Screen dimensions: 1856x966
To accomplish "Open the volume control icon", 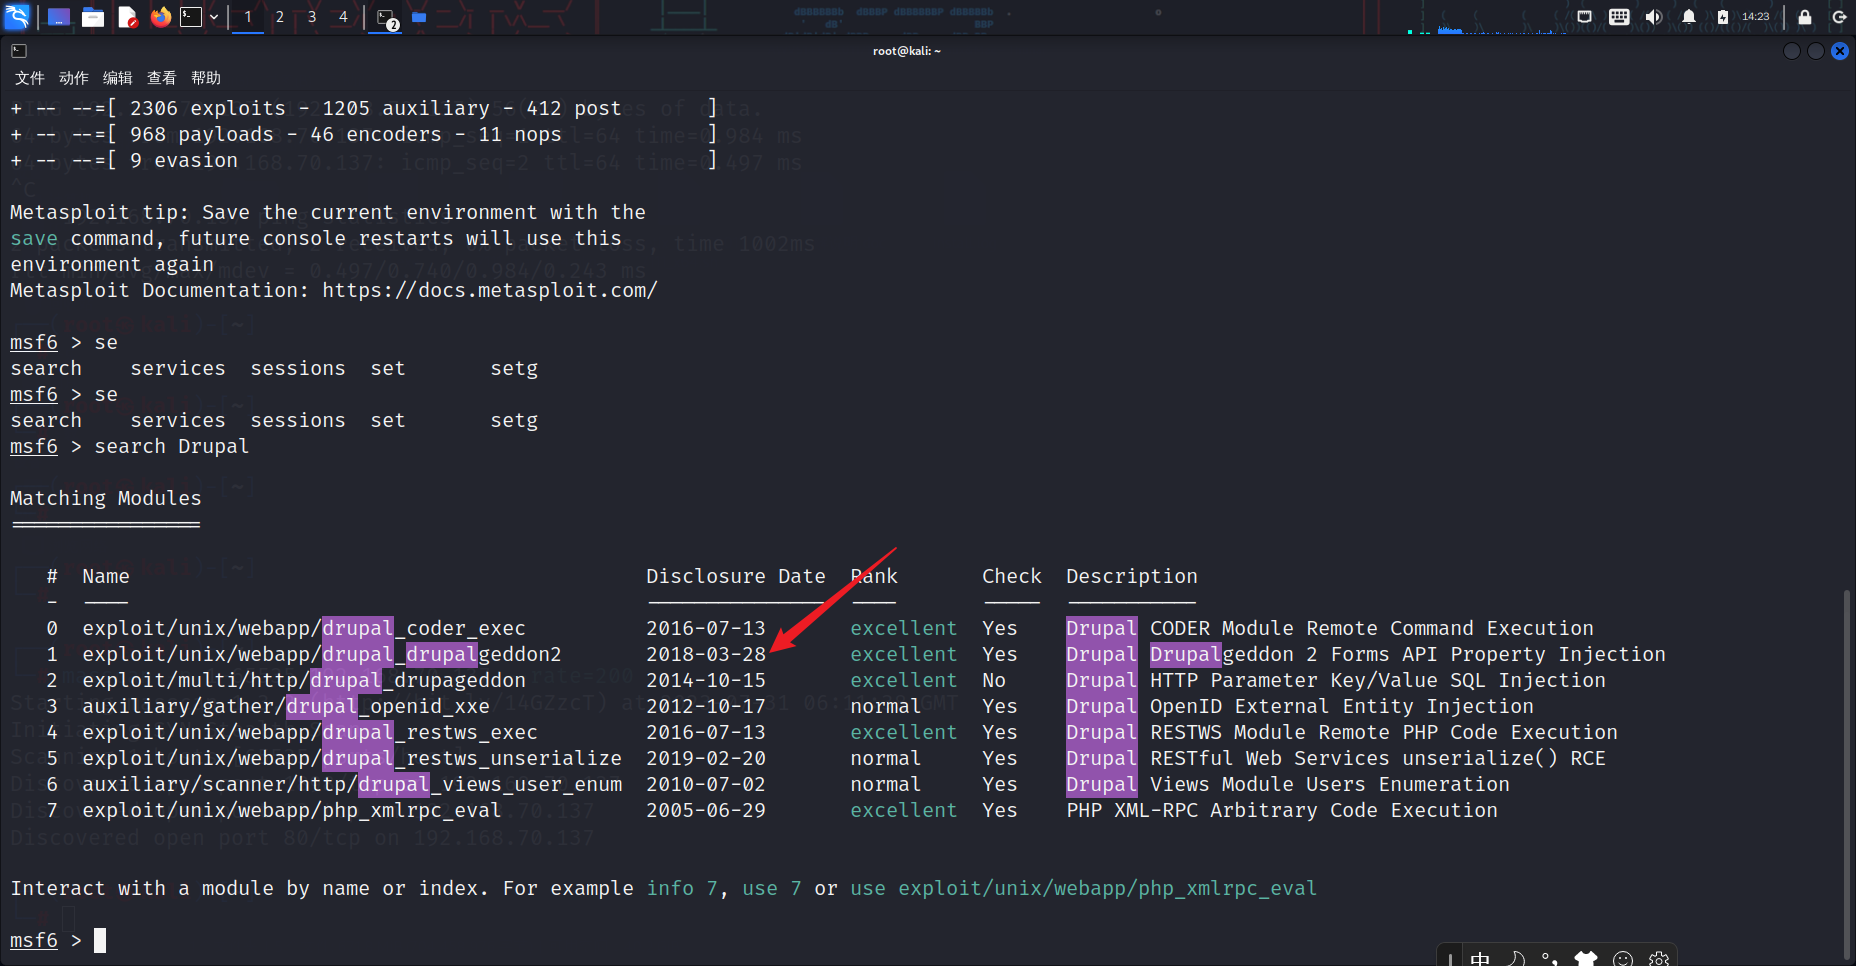I will (1654, 17).
